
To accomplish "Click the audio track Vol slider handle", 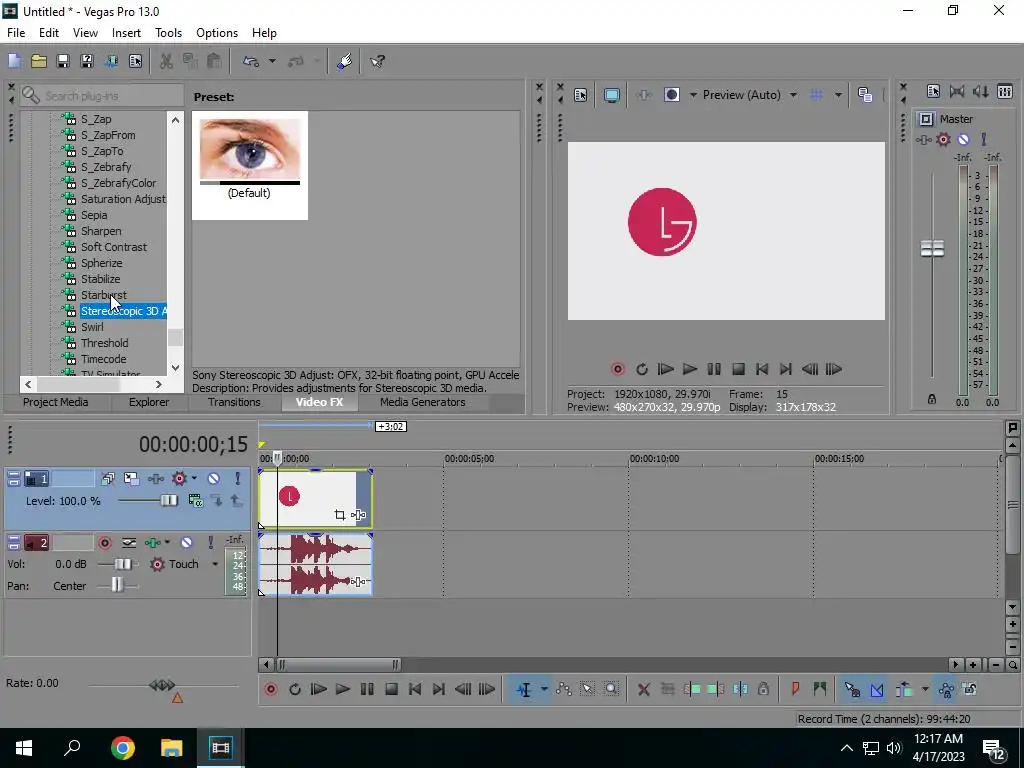I will pyautogui.click(x=123, y=564).
